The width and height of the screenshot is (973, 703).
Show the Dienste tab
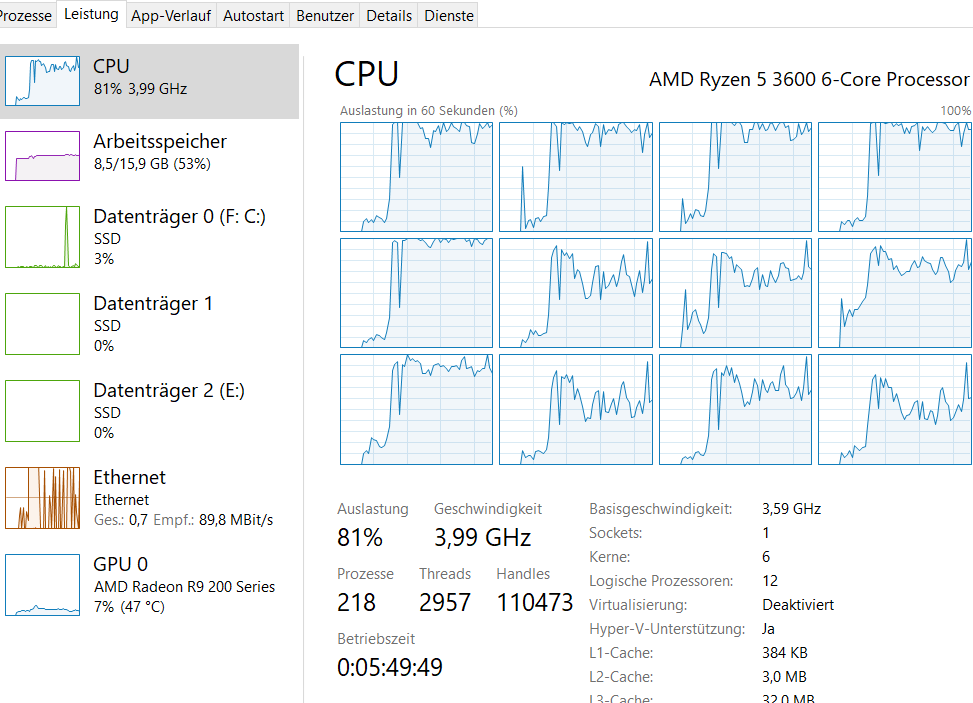coord(449,15)
